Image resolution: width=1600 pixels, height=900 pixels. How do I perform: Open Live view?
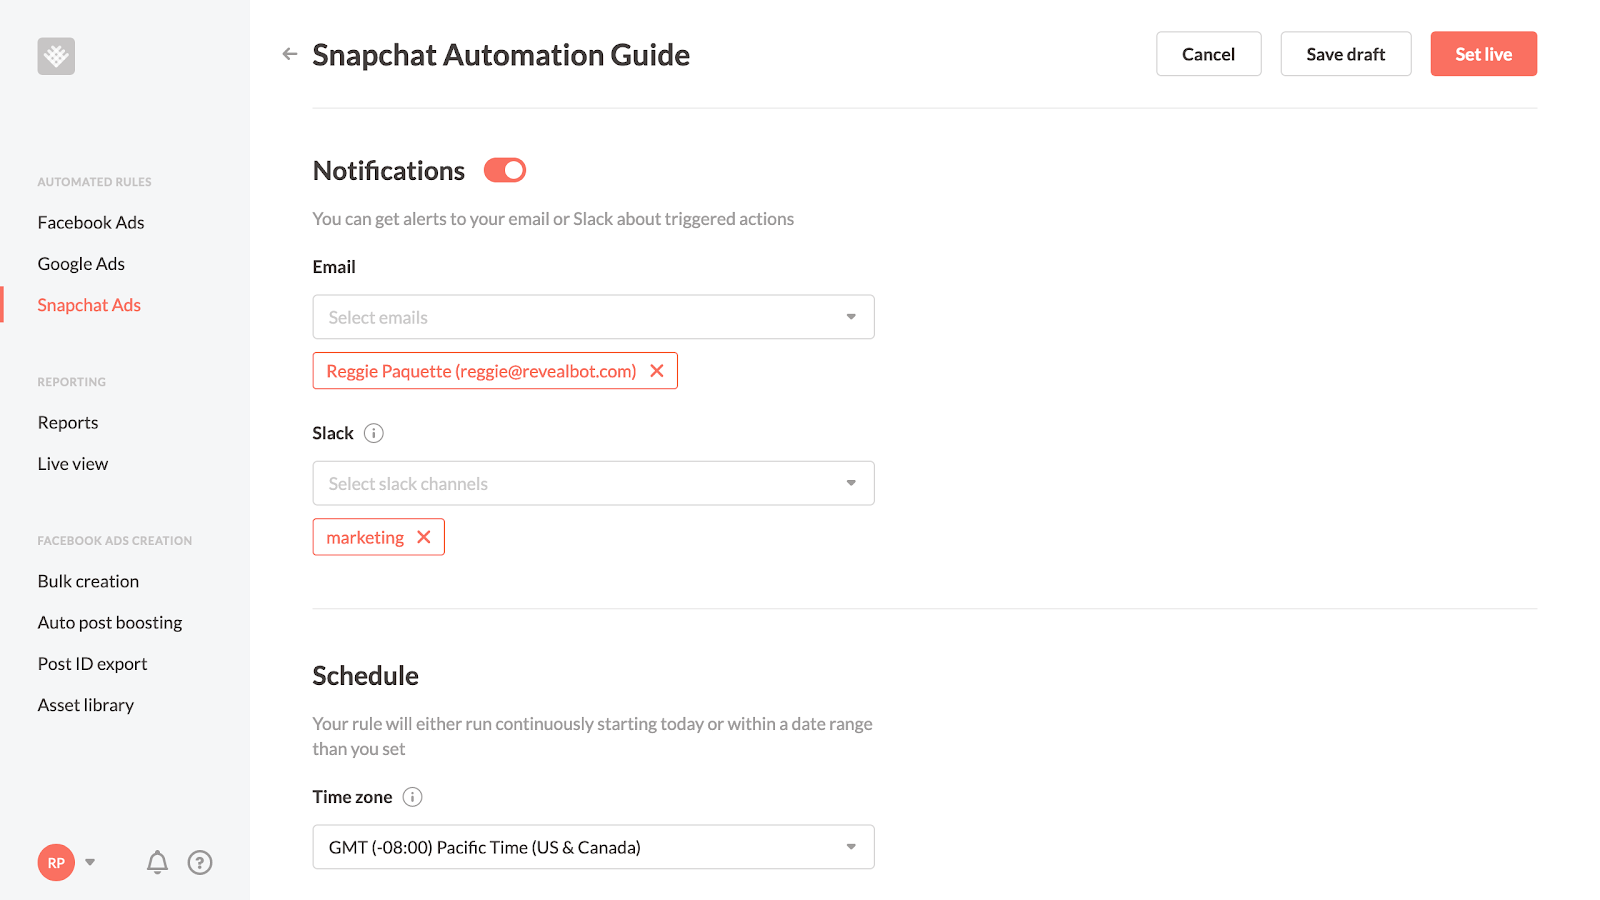73,464
